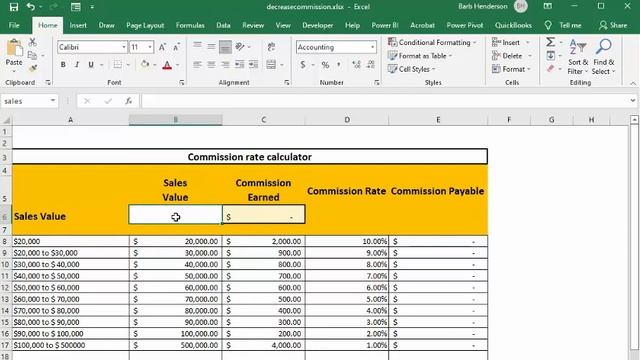Expand the formula bar
Viewport: 640px width, 360px height.
(x=632, y=101)
